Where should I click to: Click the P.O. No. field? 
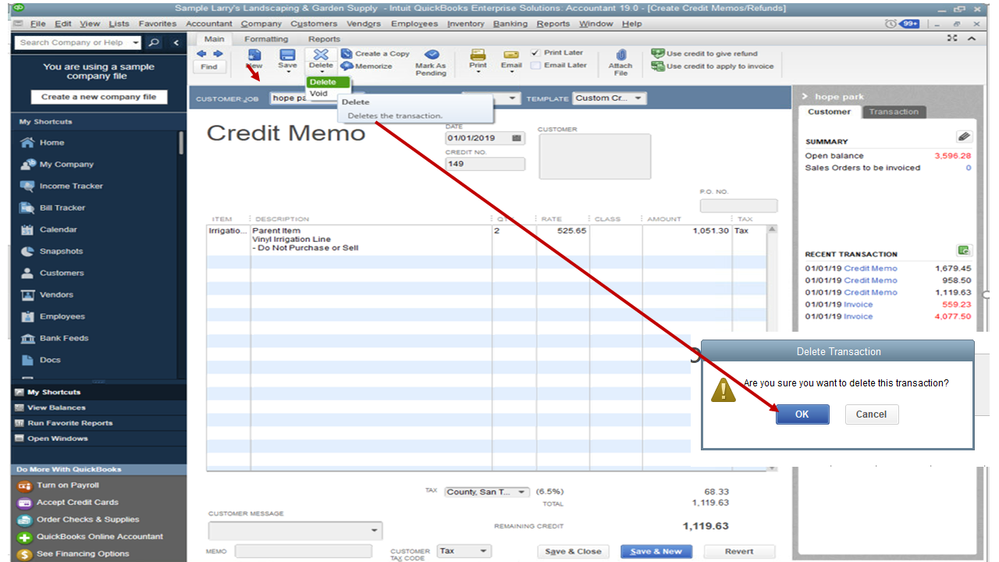click(738, 206)
